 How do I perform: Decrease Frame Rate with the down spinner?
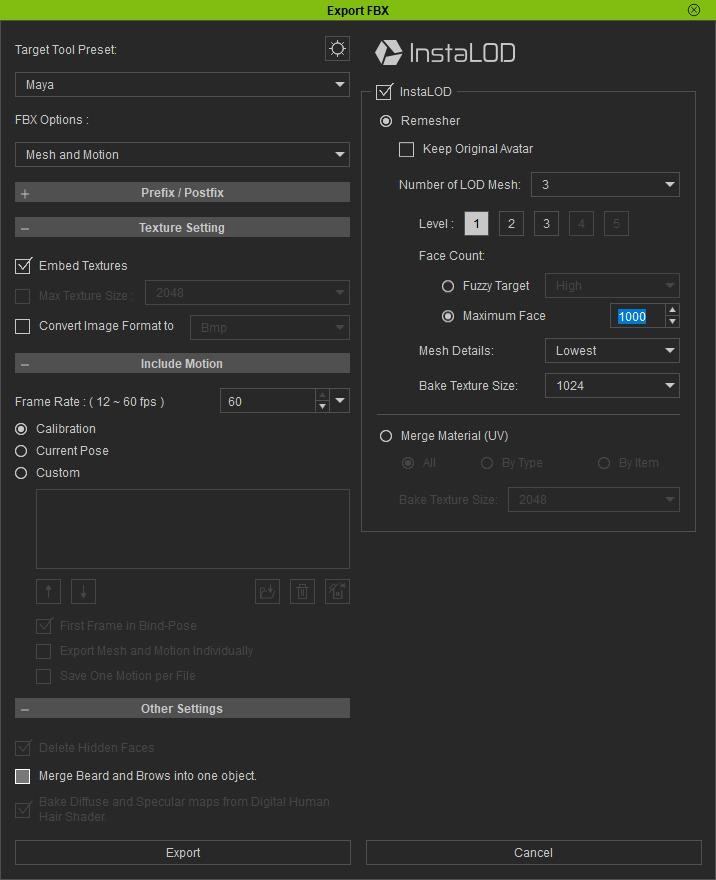322,407
